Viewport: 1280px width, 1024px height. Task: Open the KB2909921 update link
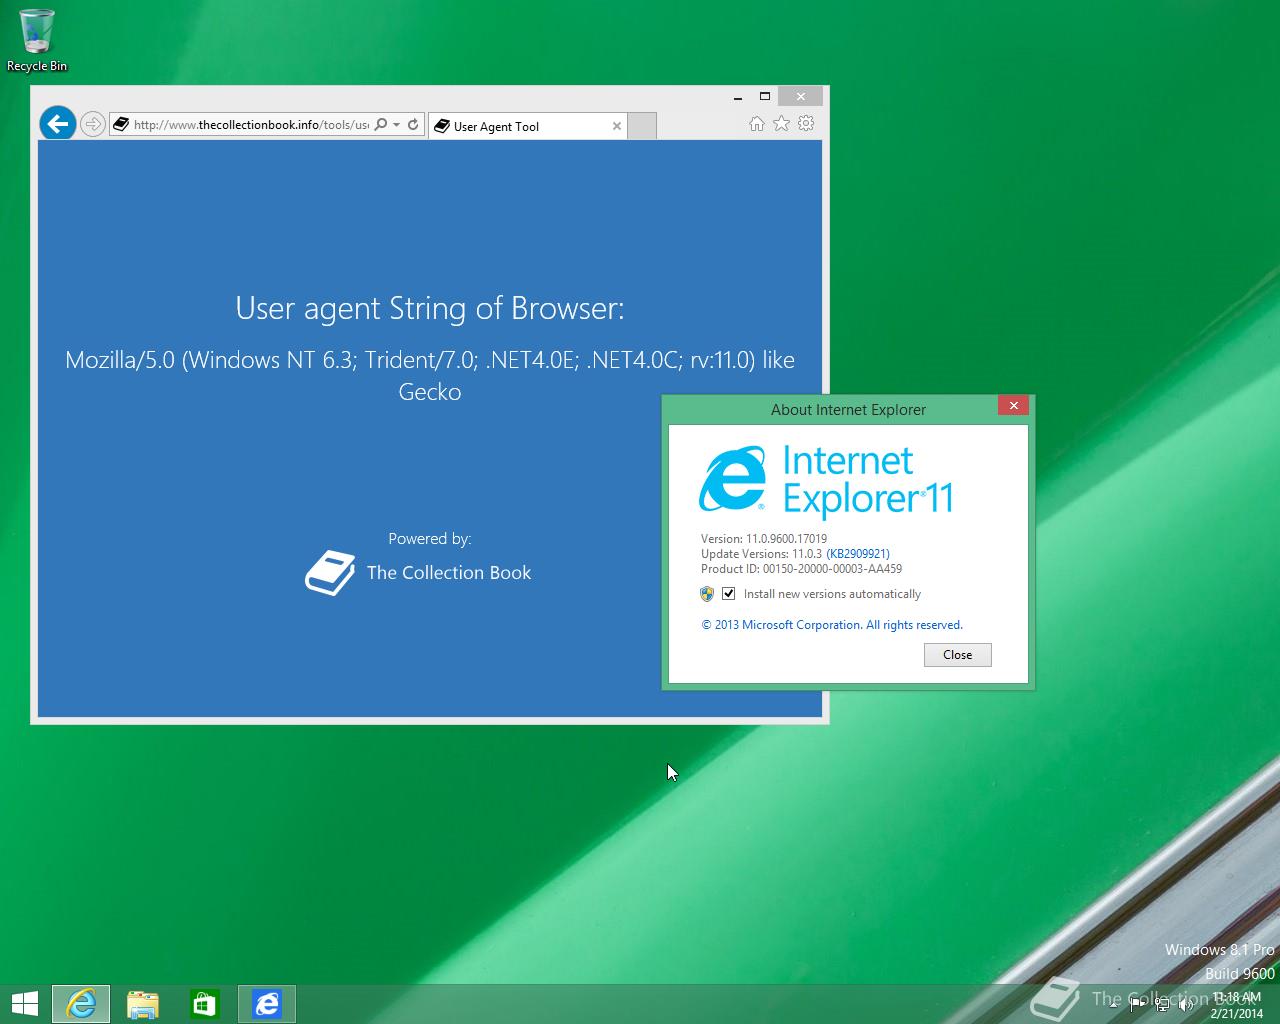(x=858, y=554)
